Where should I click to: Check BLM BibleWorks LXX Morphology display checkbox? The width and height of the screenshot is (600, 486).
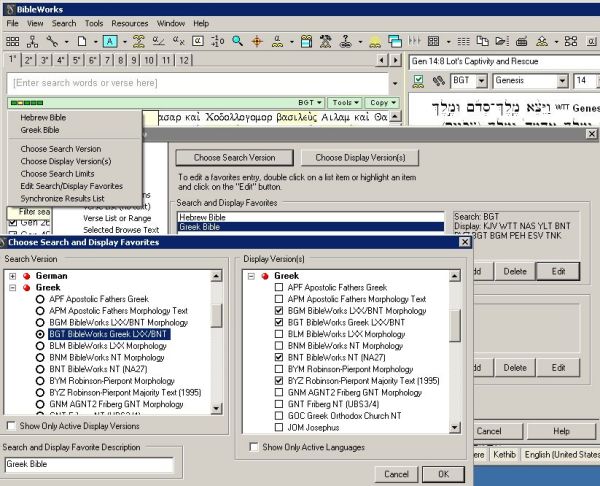279,334
